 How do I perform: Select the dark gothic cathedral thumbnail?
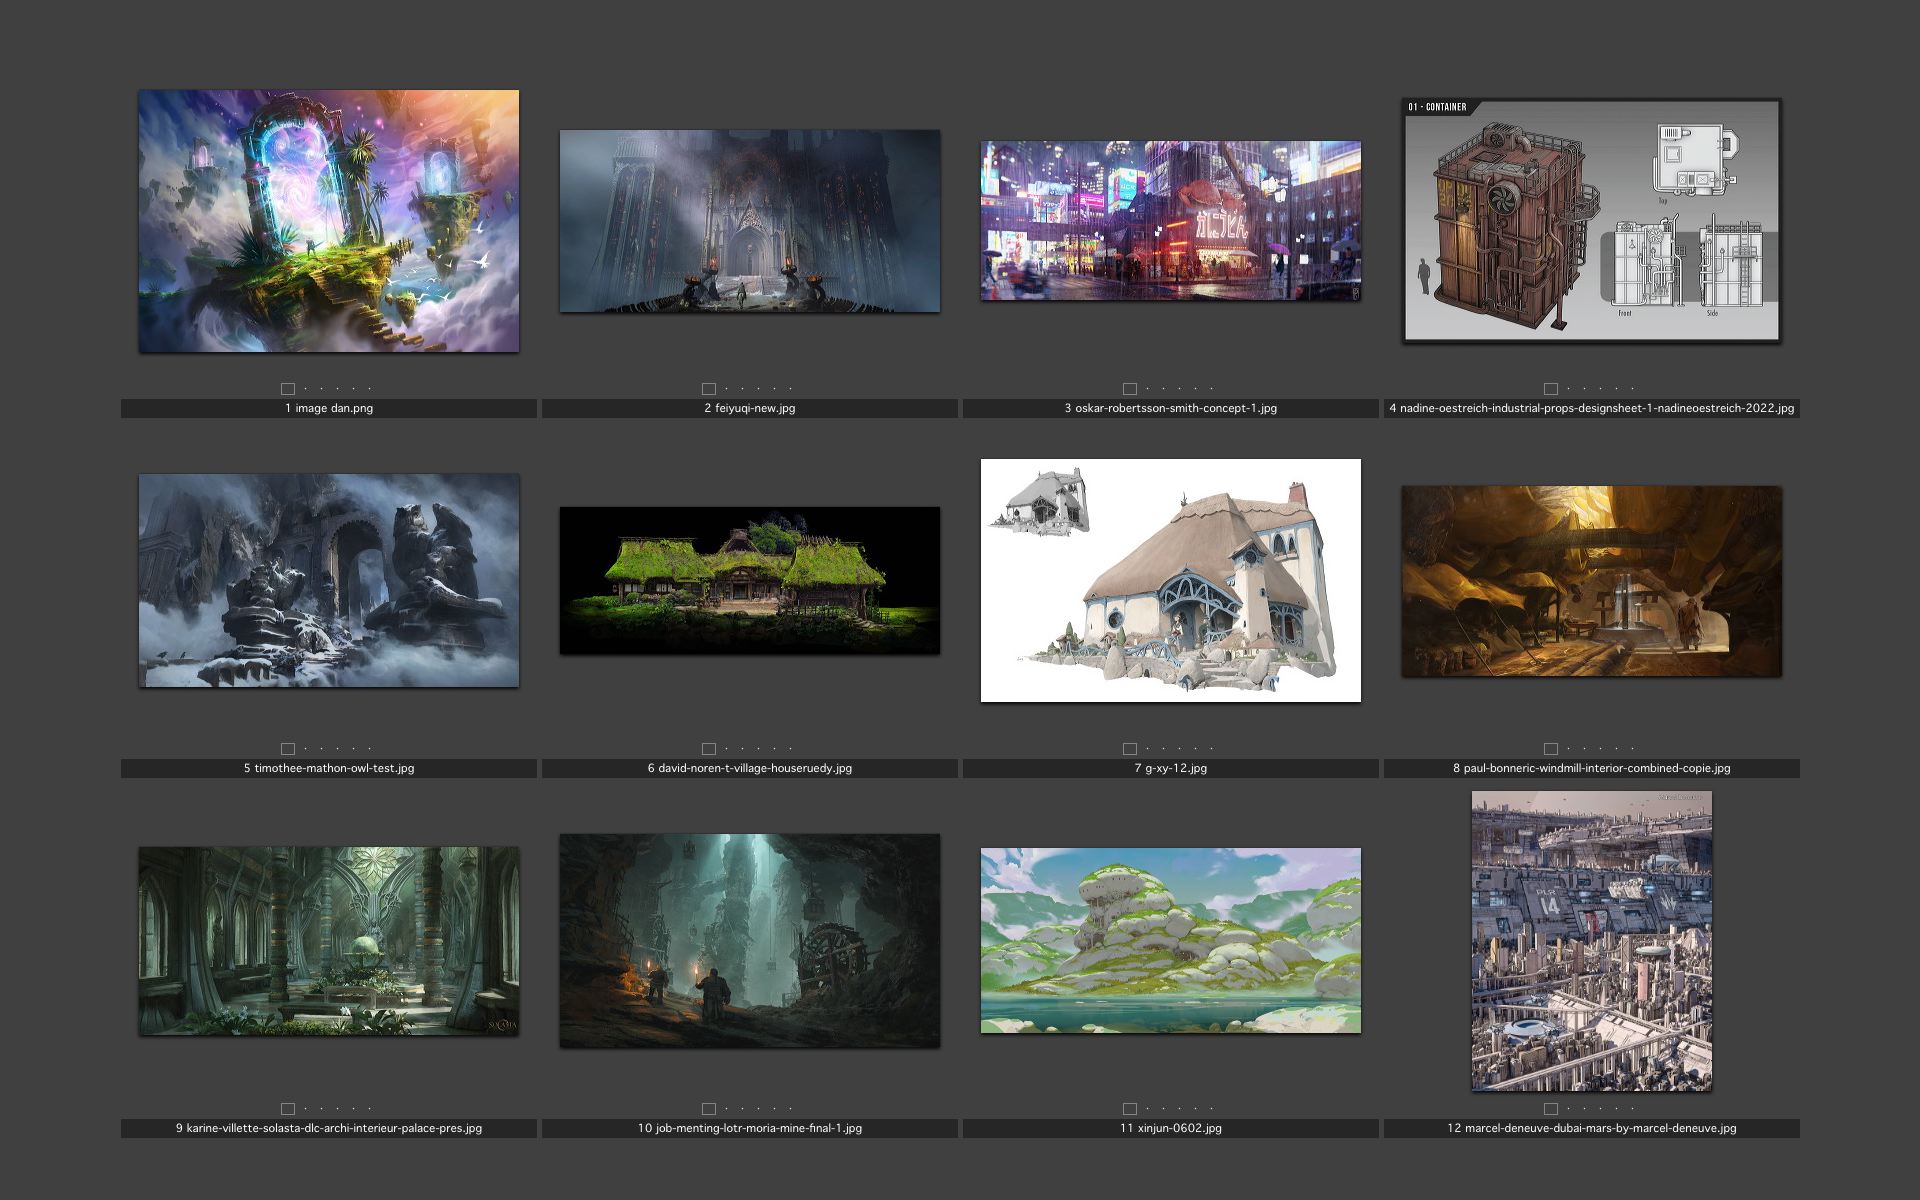(x=750, y=221)
